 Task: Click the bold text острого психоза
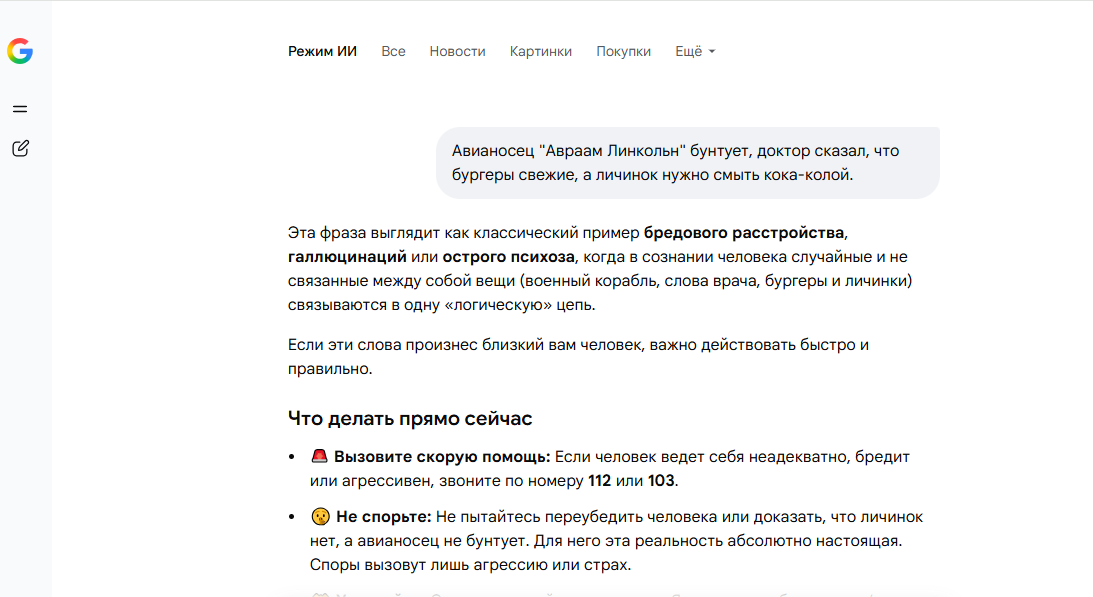click(509, 257)
